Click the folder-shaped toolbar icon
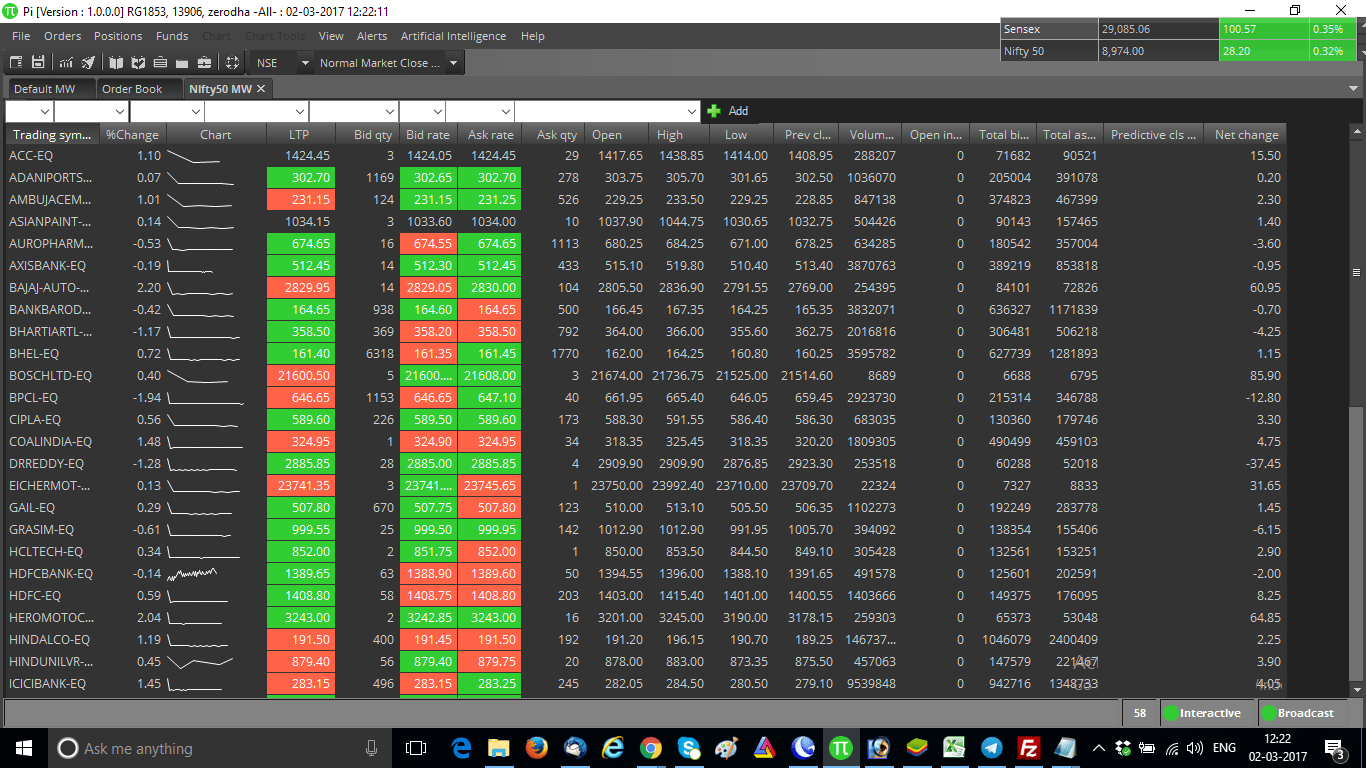 tap(182, 63)
